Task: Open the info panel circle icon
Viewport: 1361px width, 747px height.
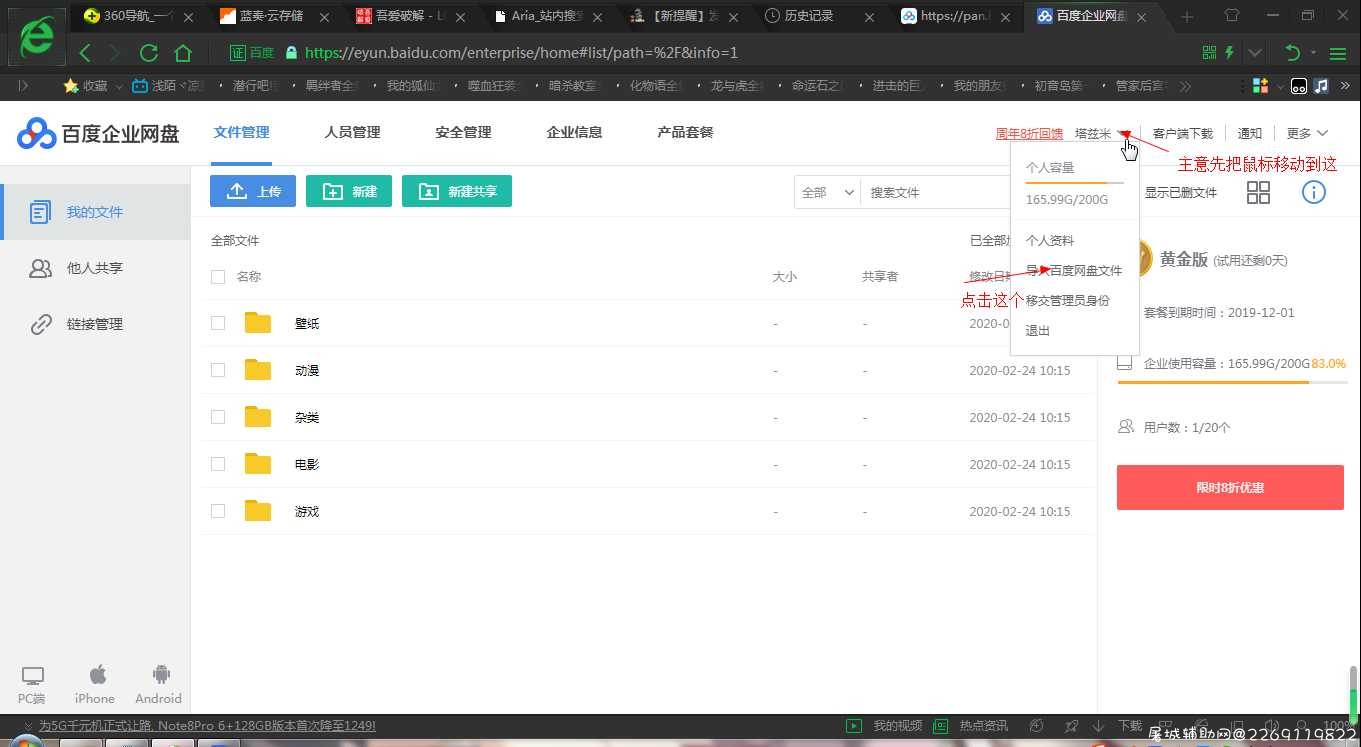Action: (1313, 192)
